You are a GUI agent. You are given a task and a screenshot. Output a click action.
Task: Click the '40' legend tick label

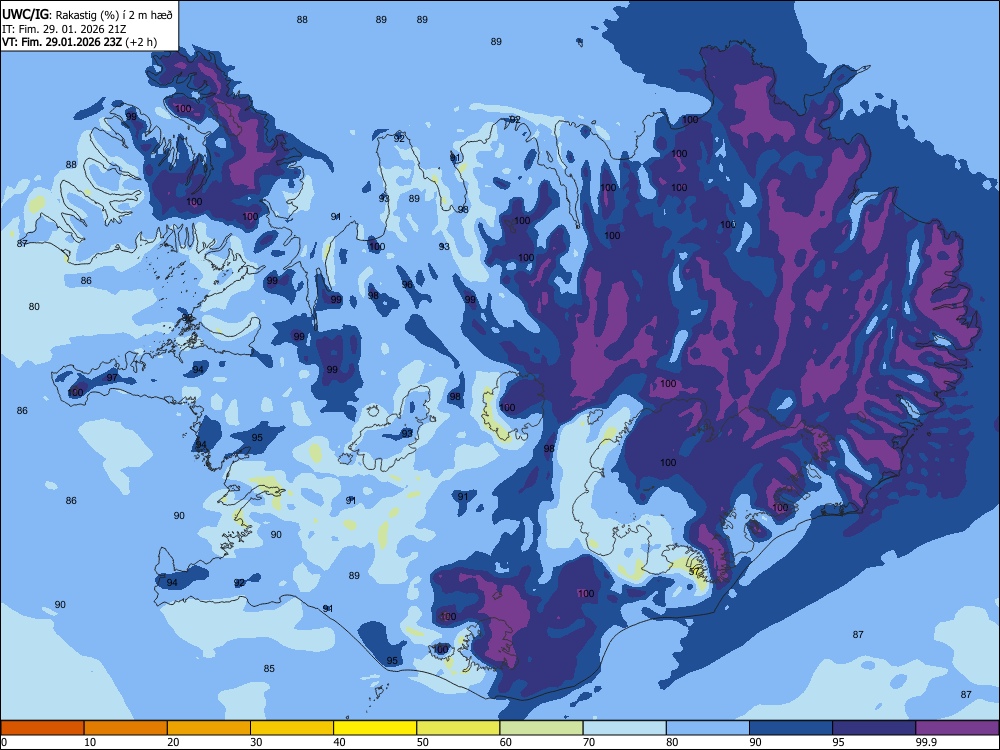(339, 742)
